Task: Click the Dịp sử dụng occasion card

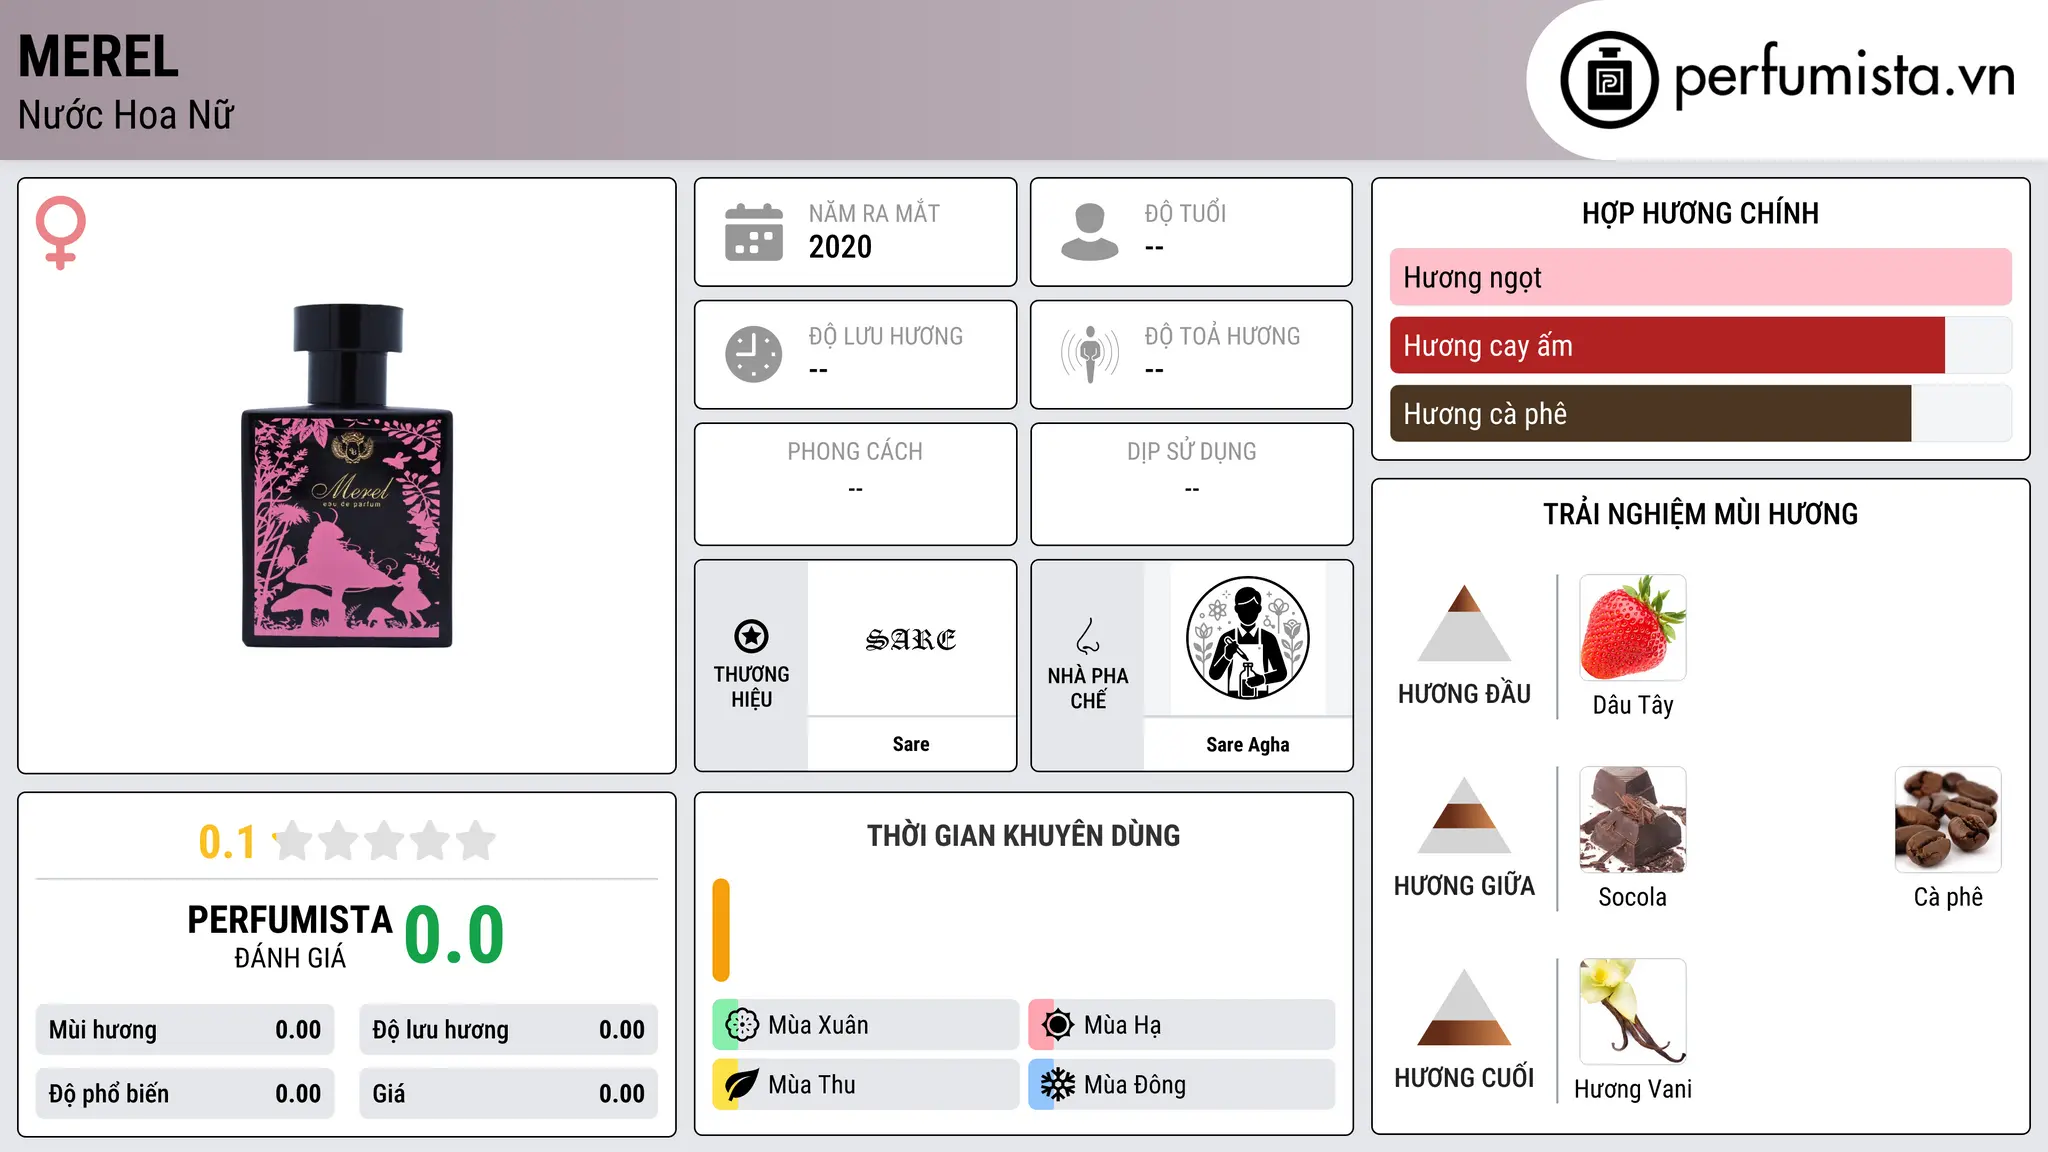Action: tap(1191, 484)
